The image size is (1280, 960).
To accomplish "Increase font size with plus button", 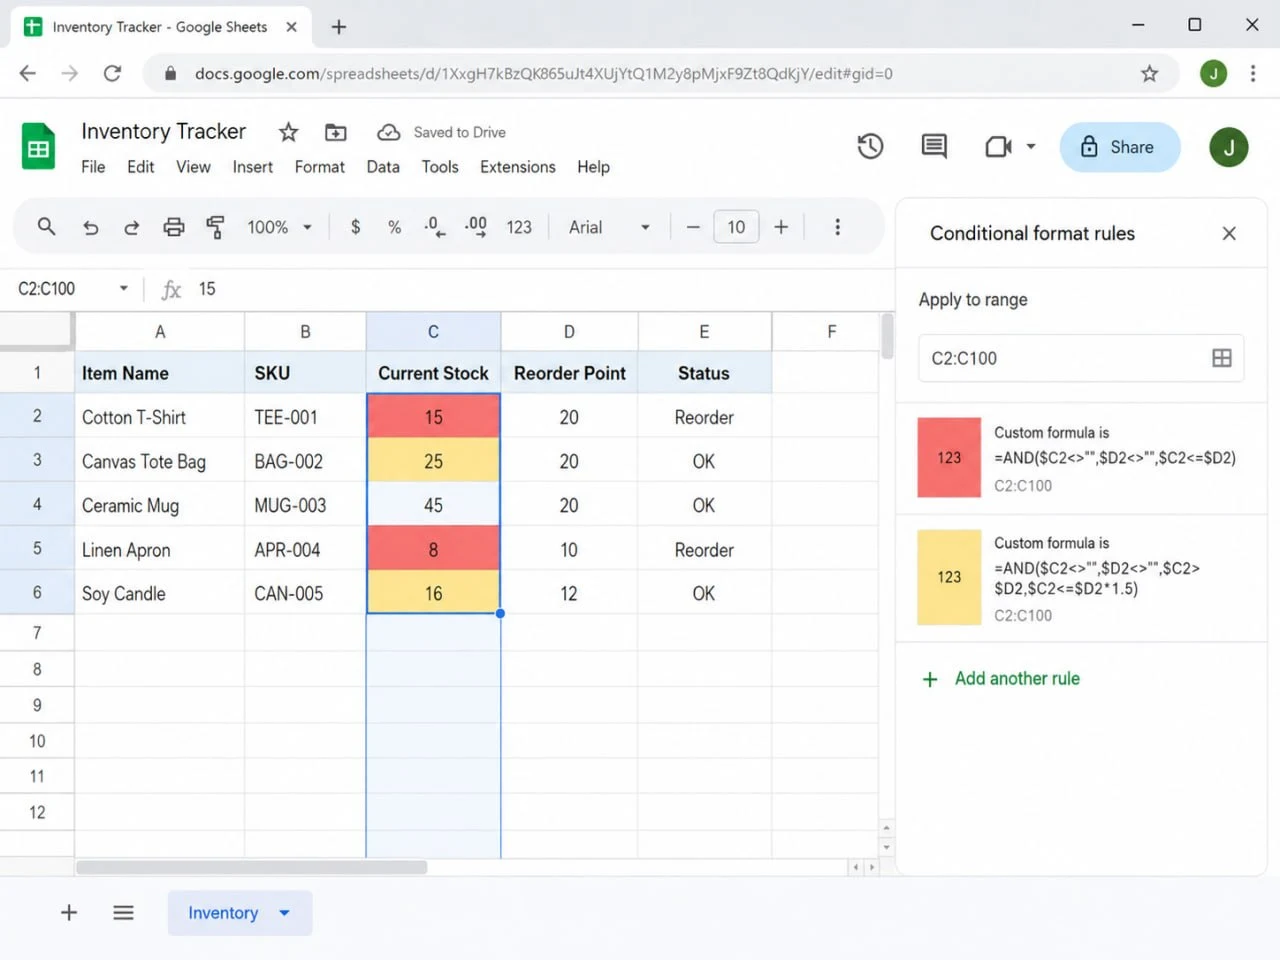I will tap(781, 227).
